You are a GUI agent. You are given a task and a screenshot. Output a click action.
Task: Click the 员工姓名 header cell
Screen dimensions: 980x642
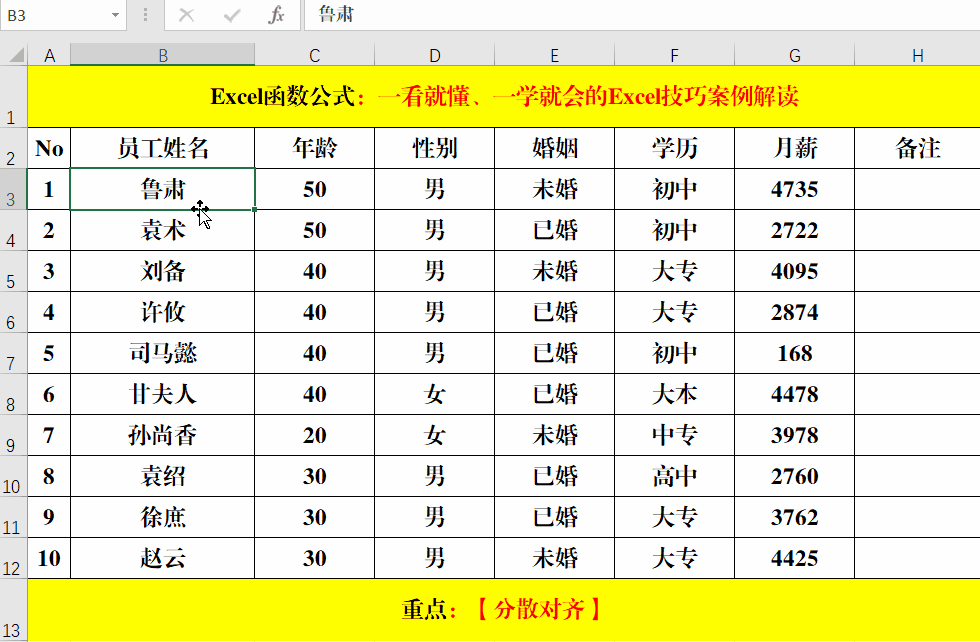pyautogui.click(x=162, y=148)
